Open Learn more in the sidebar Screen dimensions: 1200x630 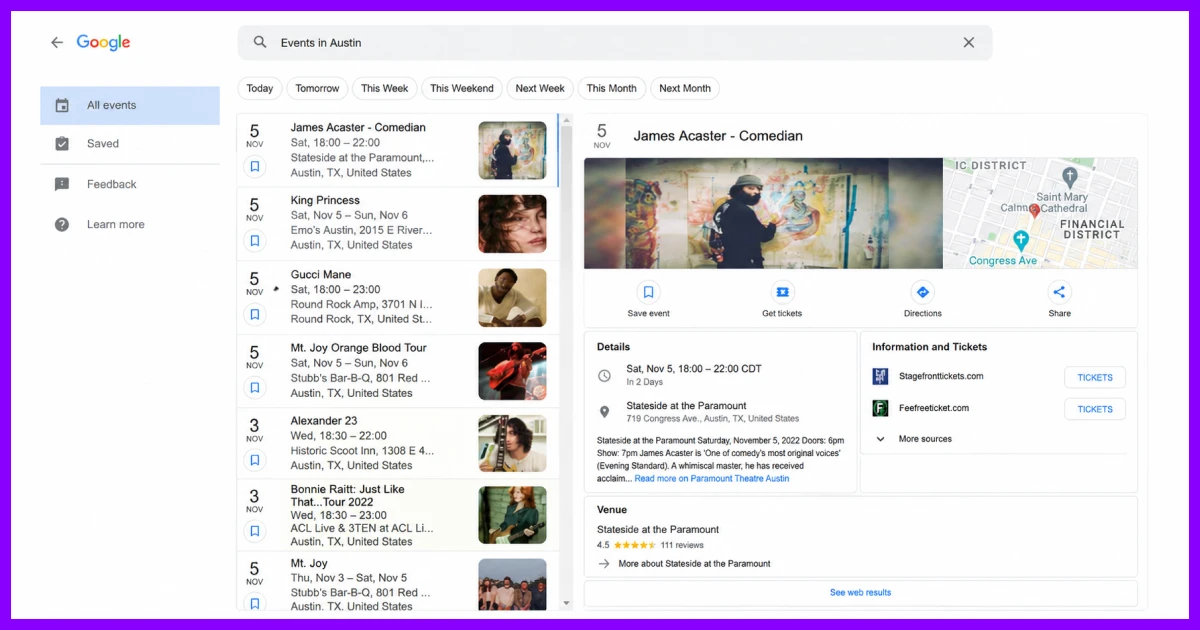tap(130, 224)
